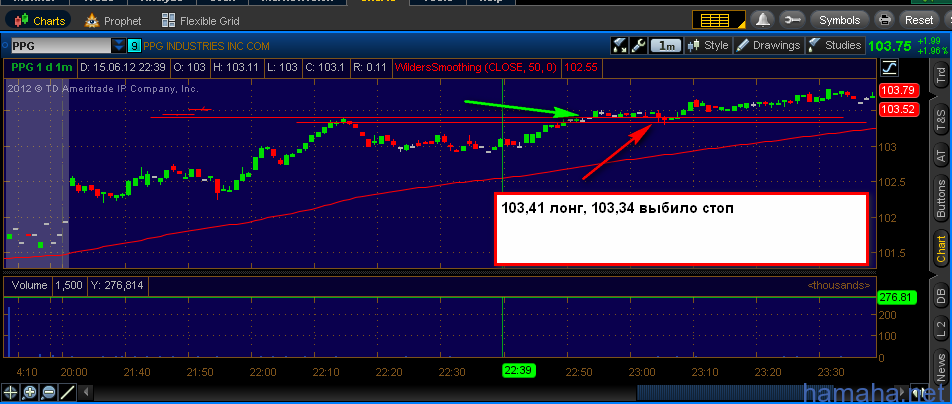Click the Symbols button
This screenshot has width=952, height=404.
839,20
